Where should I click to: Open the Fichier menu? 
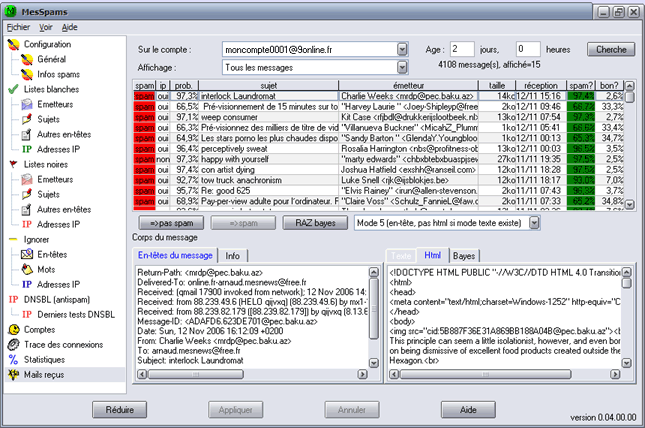[x=18, y=27]
